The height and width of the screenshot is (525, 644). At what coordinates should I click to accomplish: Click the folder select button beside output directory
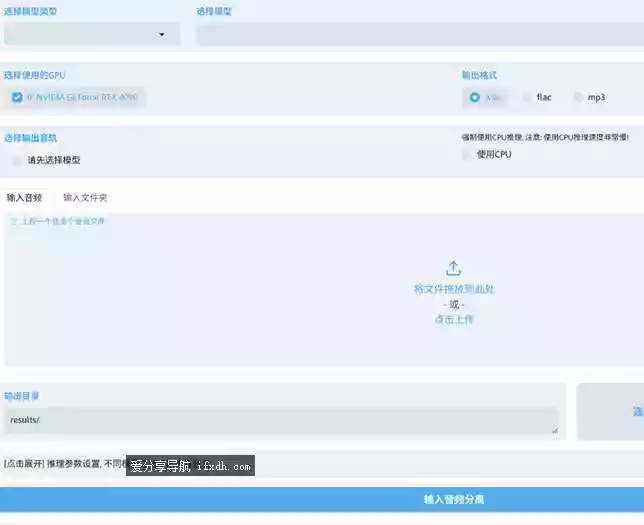[x=610, y=412]
